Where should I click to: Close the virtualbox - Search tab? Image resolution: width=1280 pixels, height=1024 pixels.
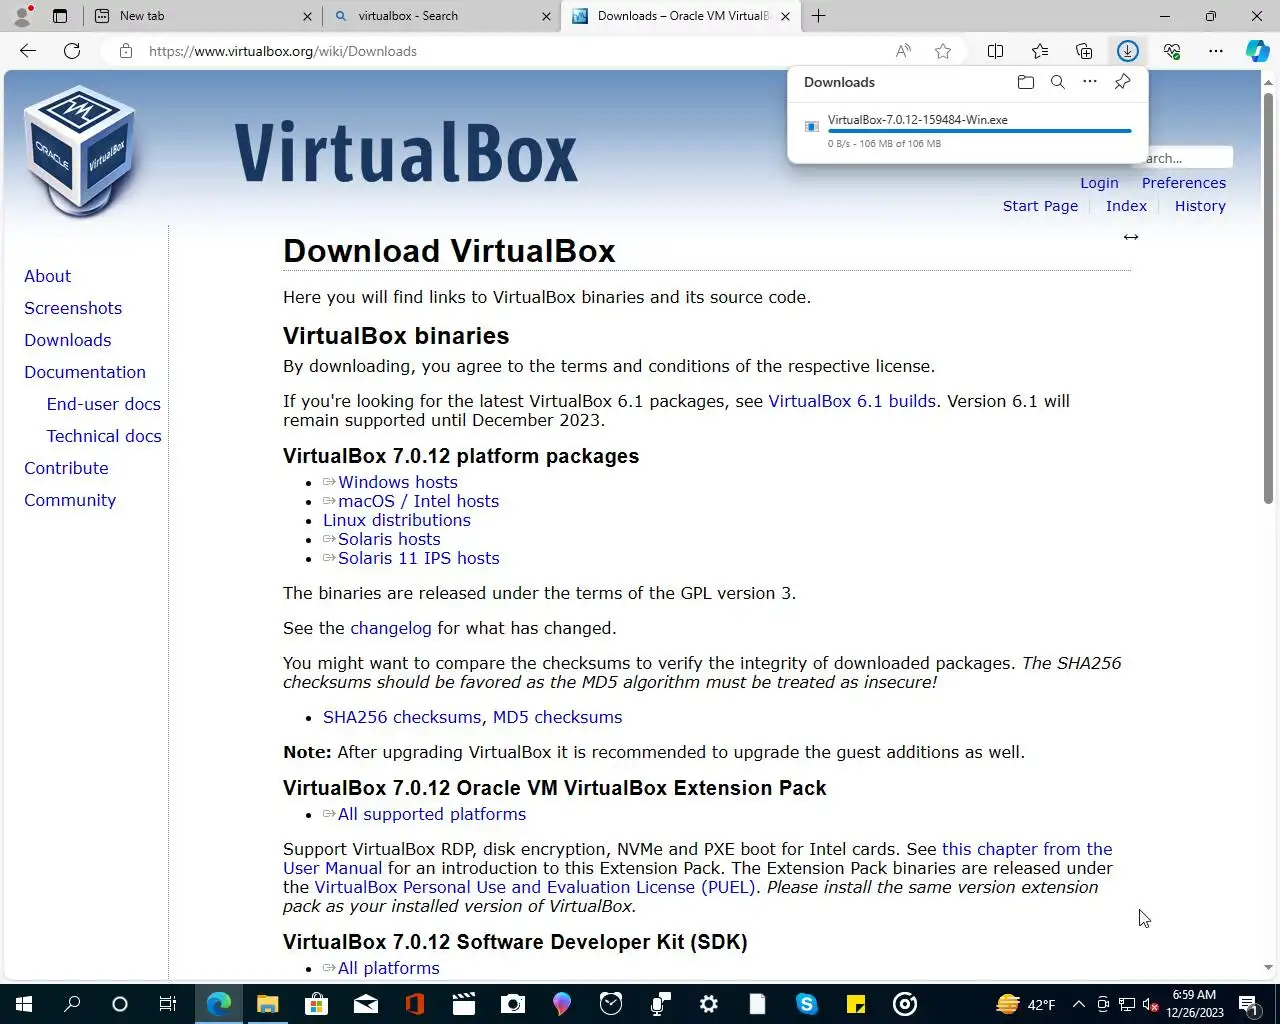tap(546, 16)
